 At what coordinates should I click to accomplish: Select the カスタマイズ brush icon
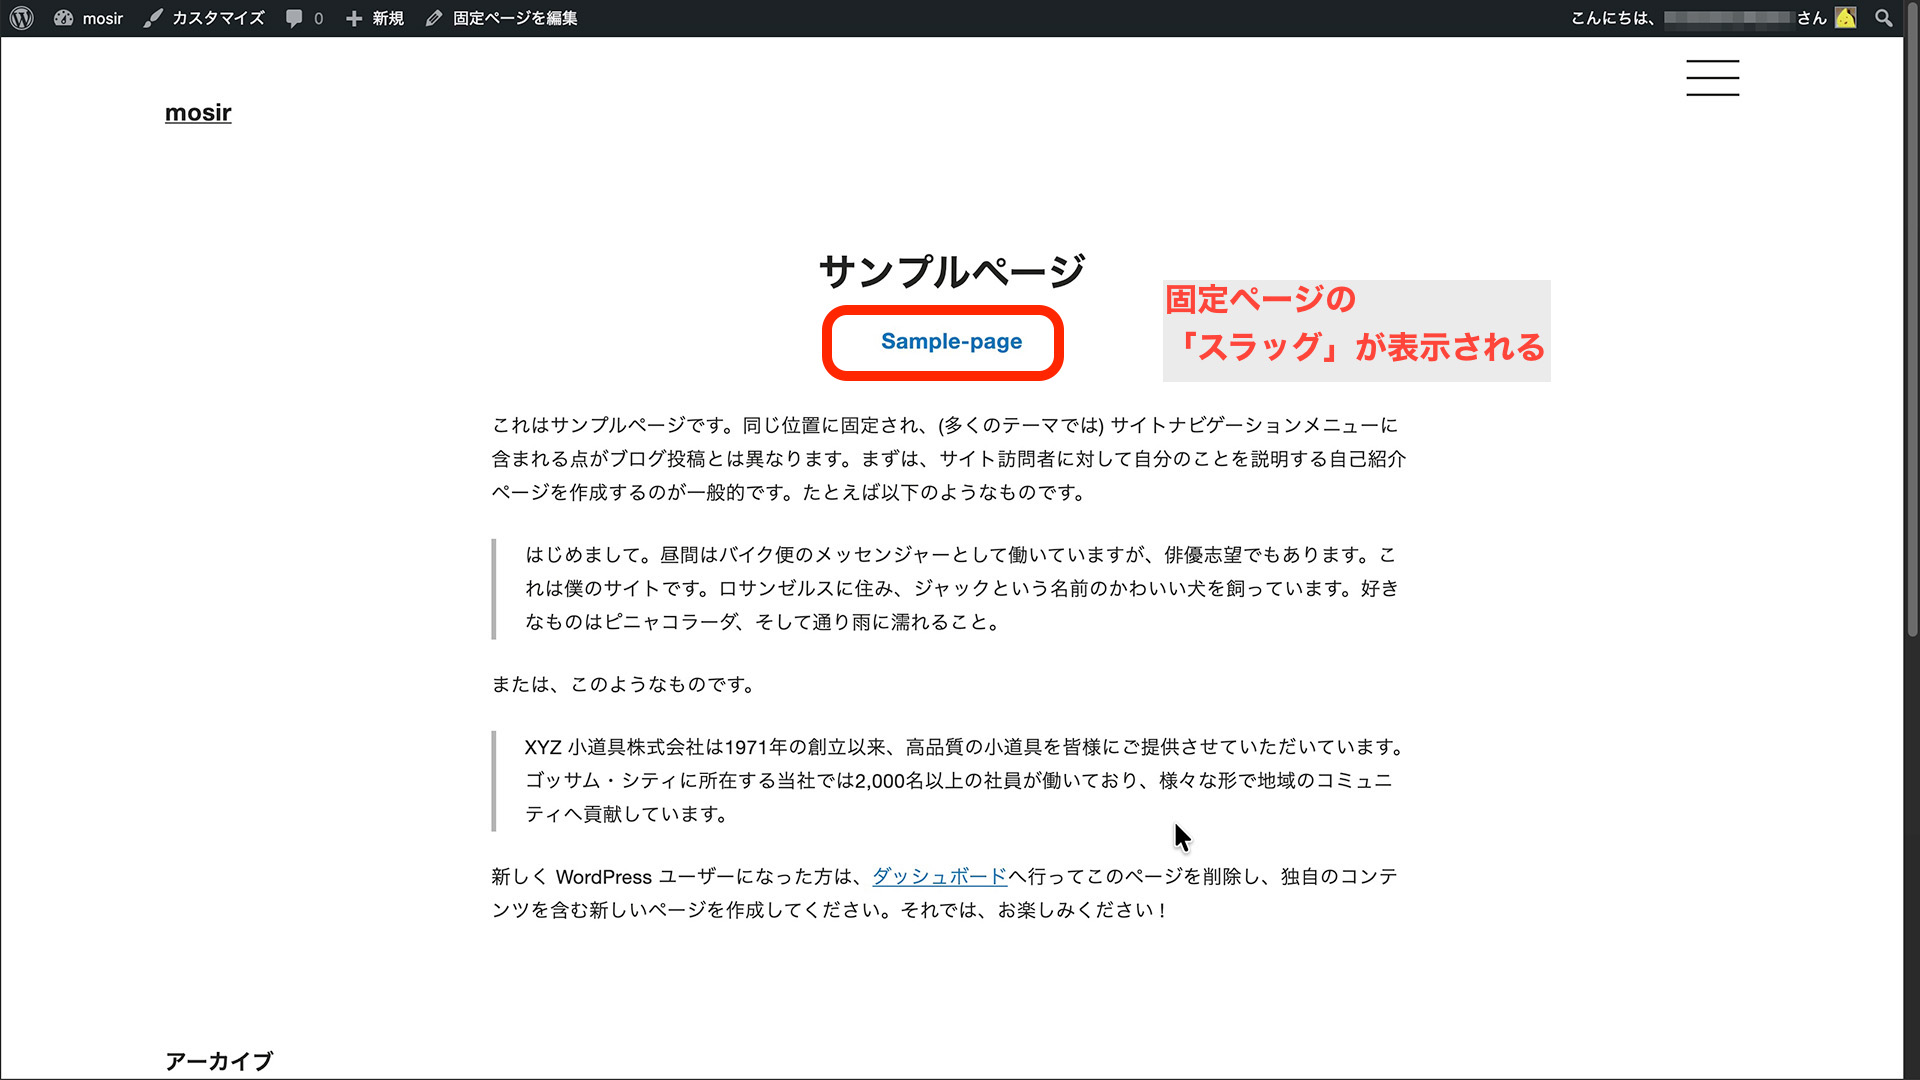click(152, 17)
